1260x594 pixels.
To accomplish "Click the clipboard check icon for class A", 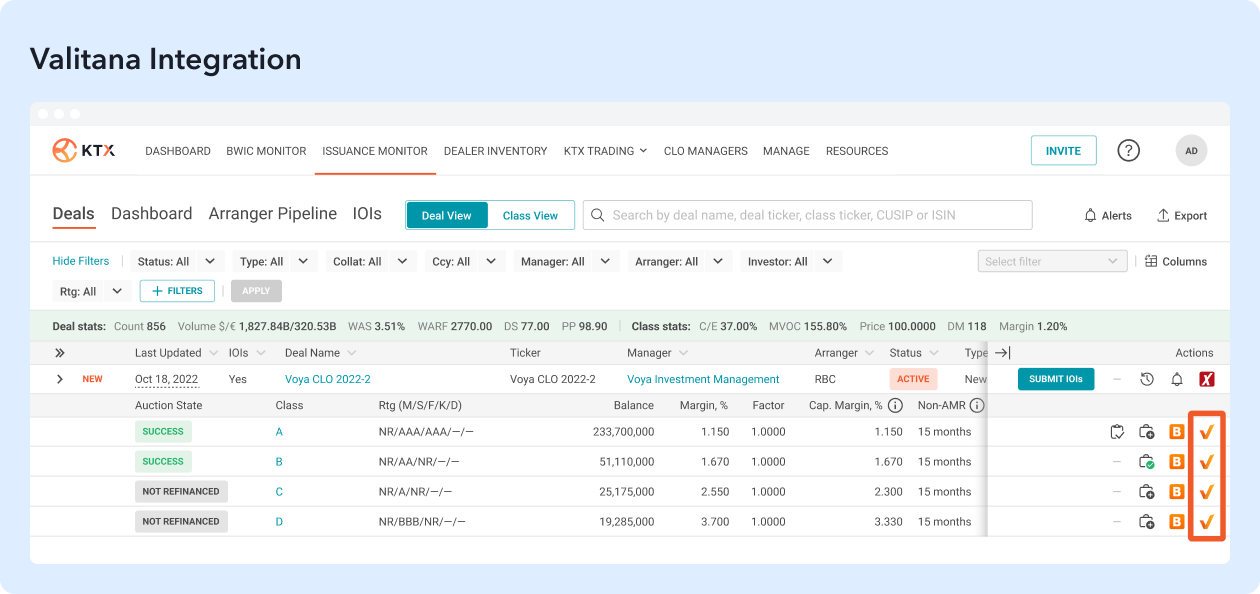I will point(1117,432).
